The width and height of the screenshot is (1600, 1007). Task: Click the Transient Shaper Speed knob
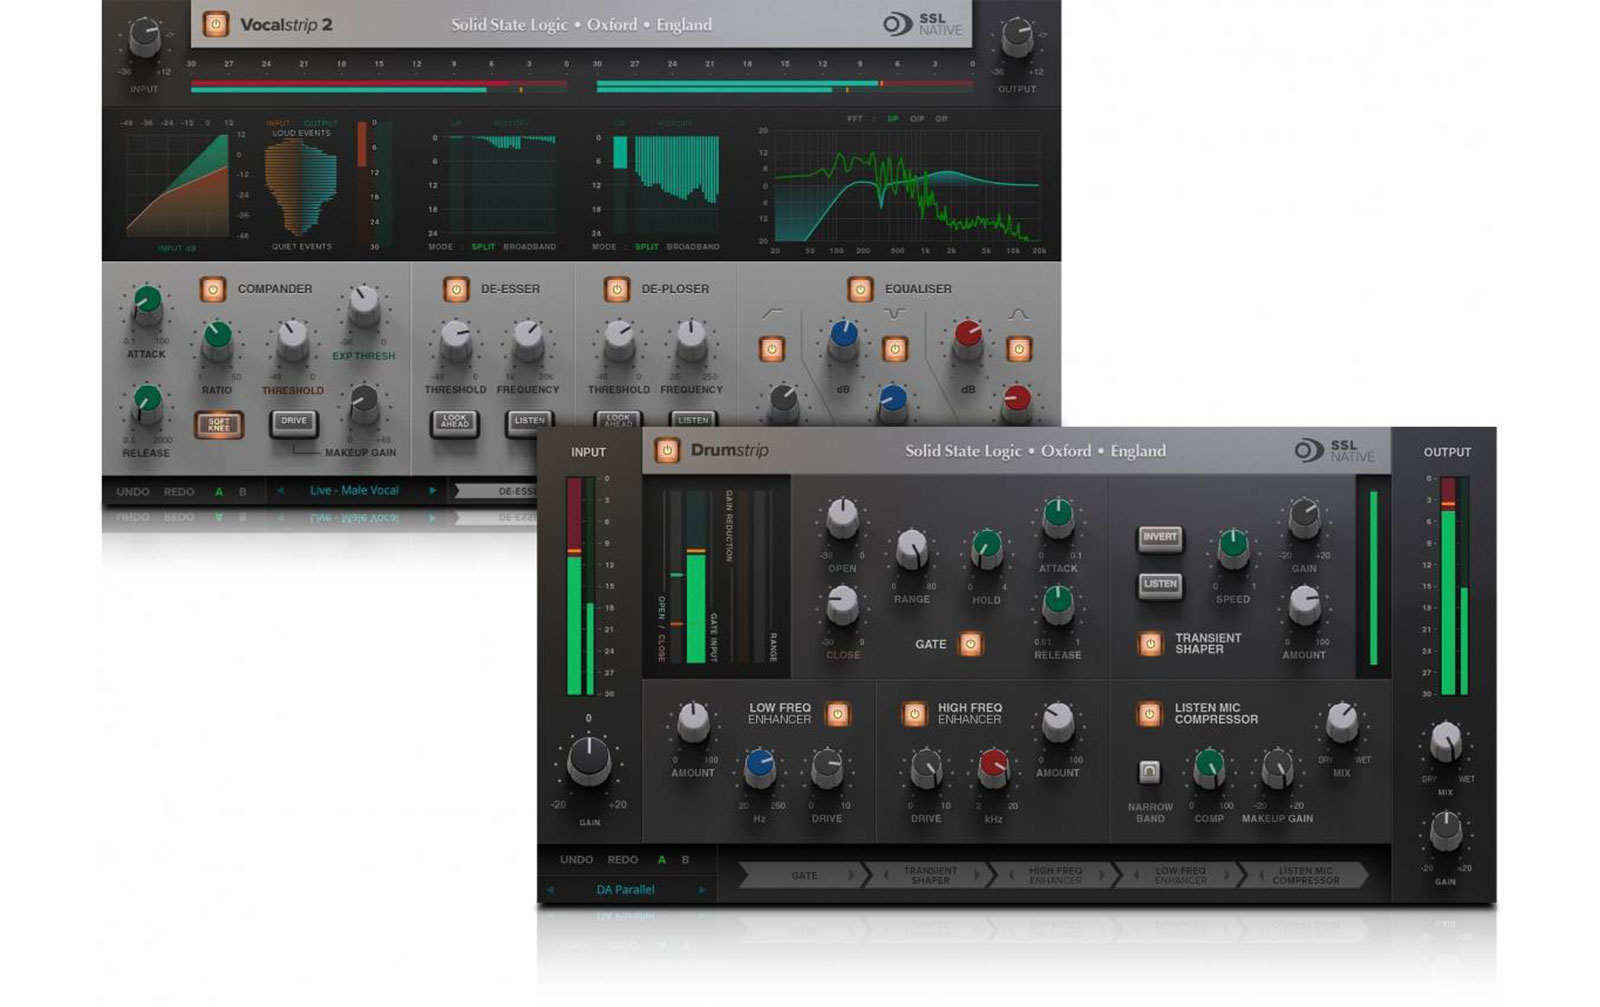pyautogui.click(x=1233, y=549)
